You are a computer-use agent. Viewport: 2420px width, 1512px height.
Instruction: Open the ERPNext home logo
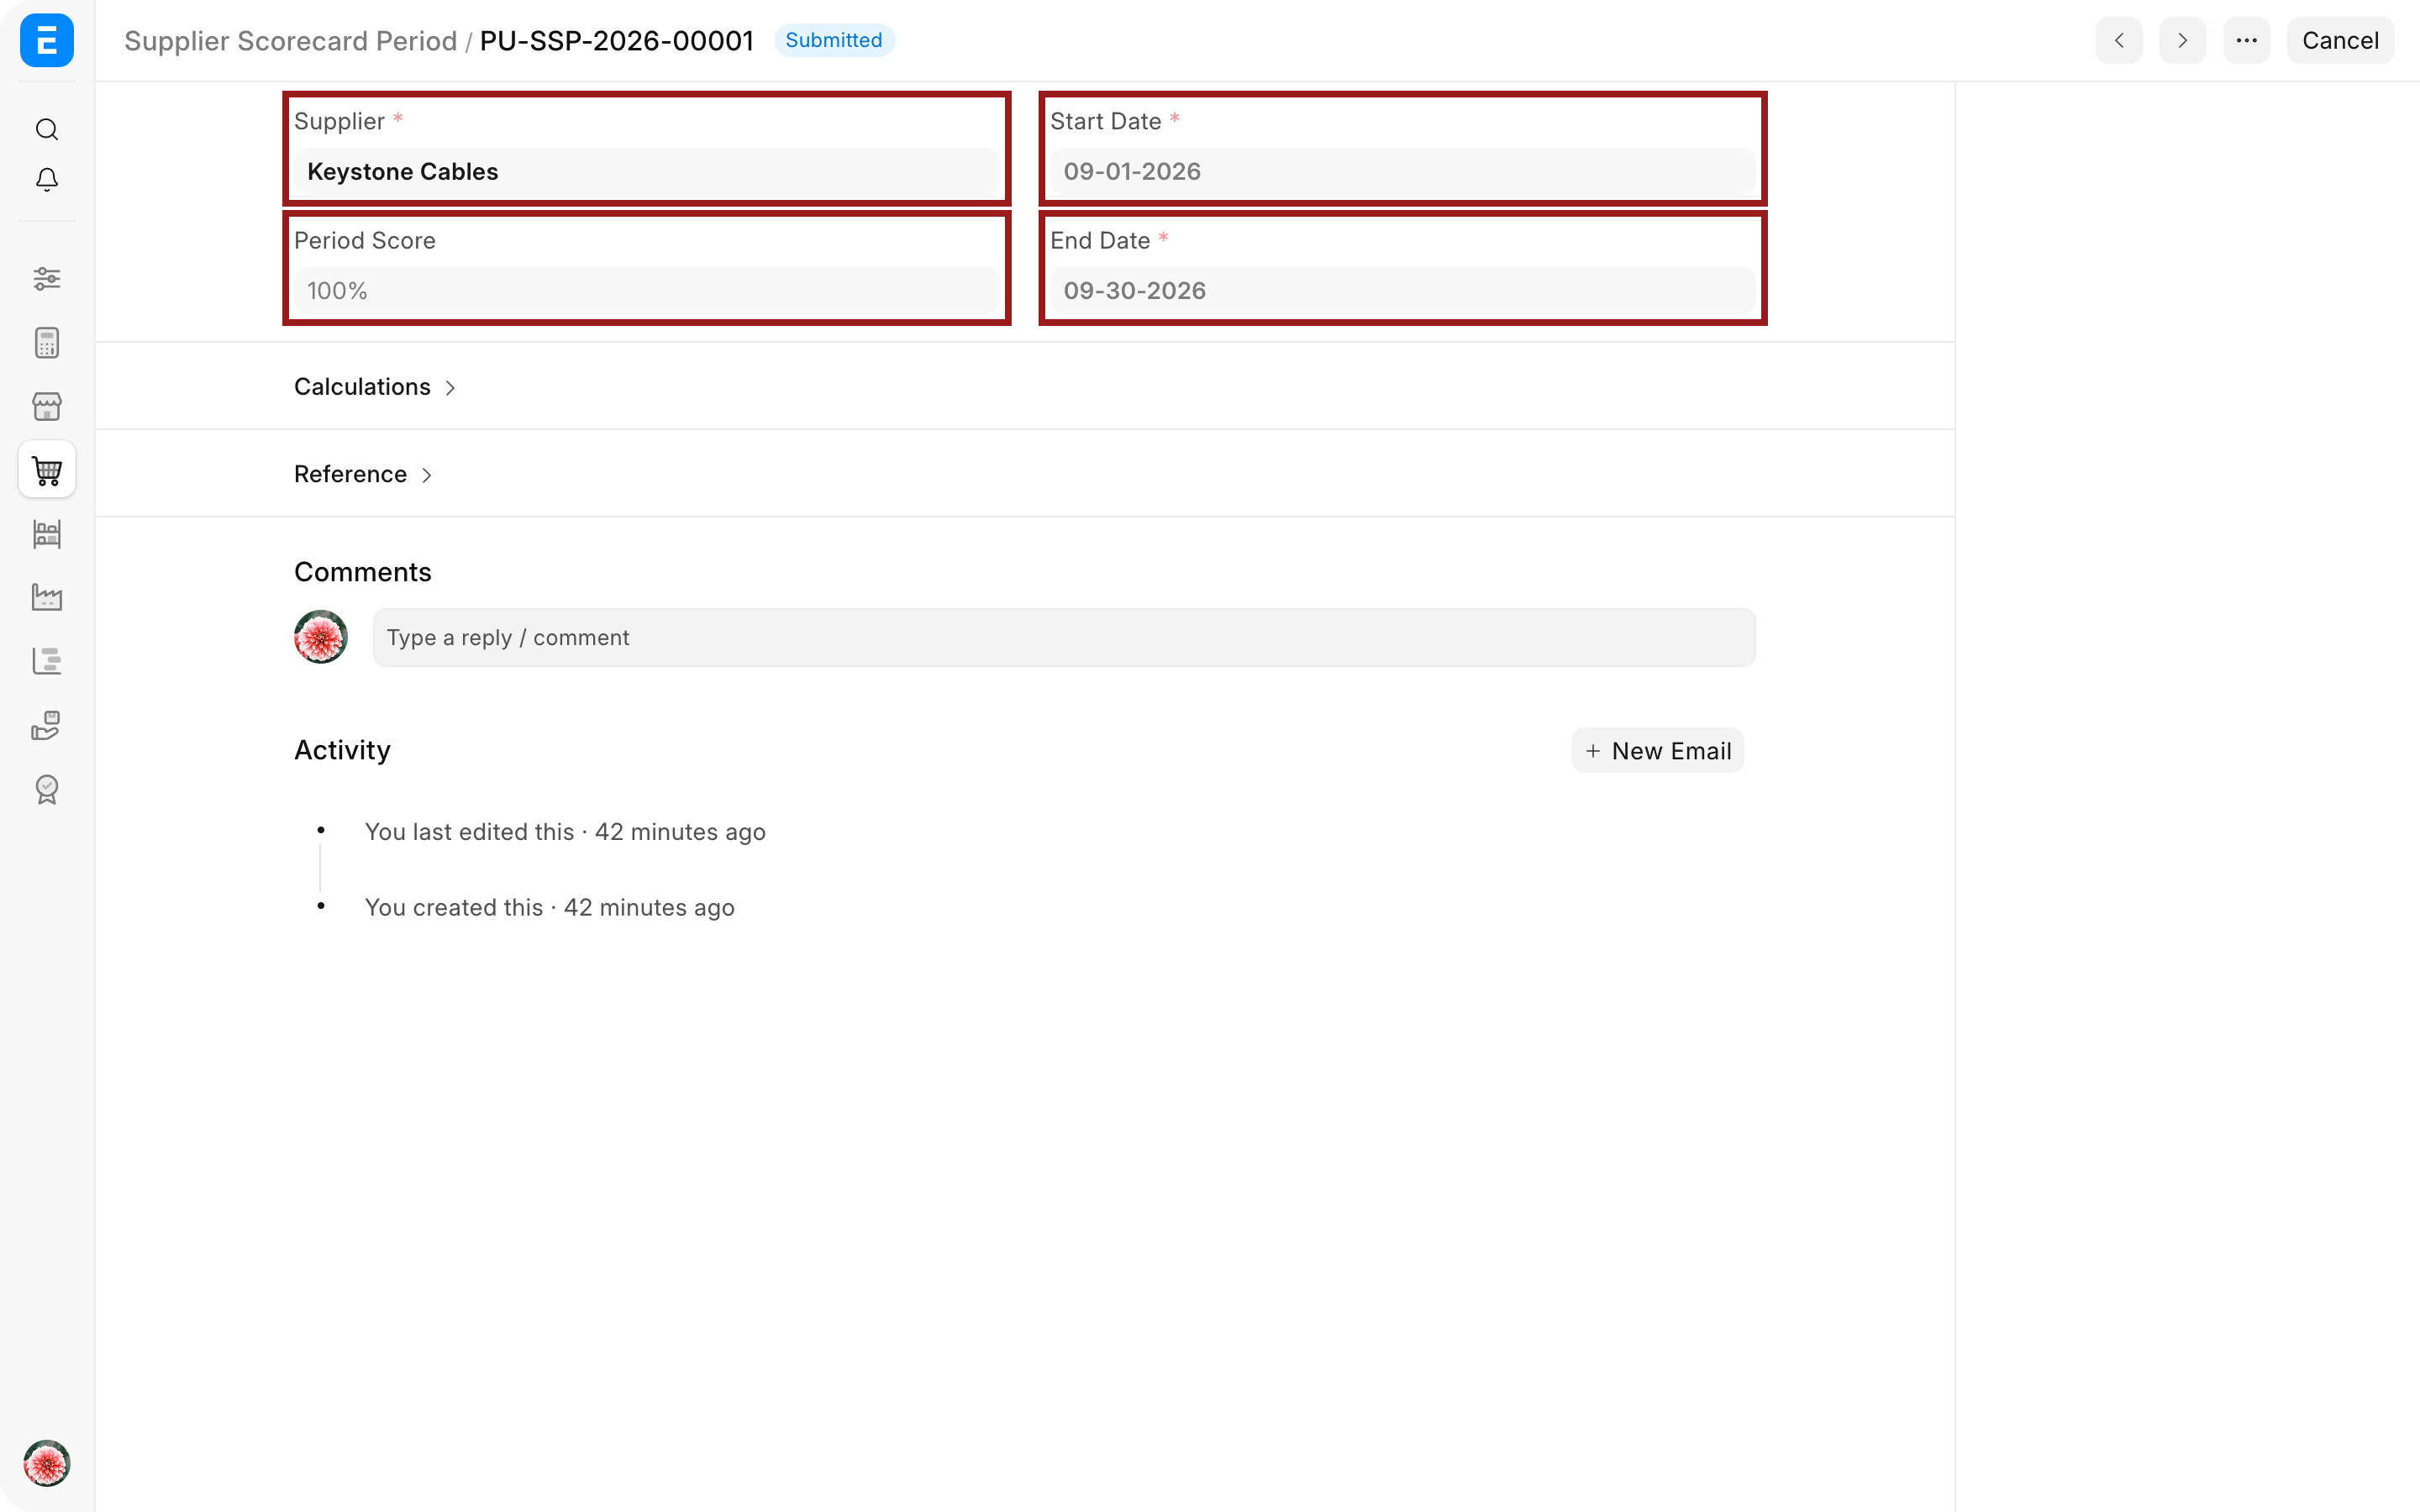(x=47, y=40)
